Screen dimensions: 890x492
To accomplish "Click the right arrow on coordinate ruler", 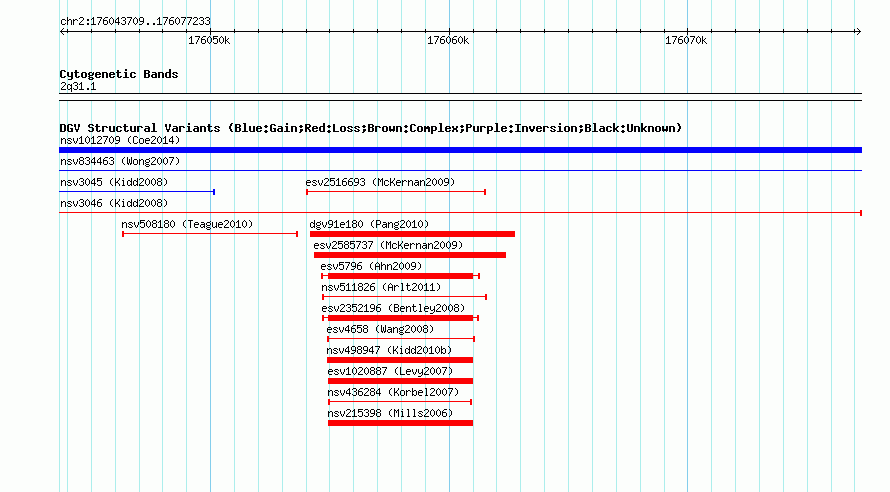I will pos(858,31).
